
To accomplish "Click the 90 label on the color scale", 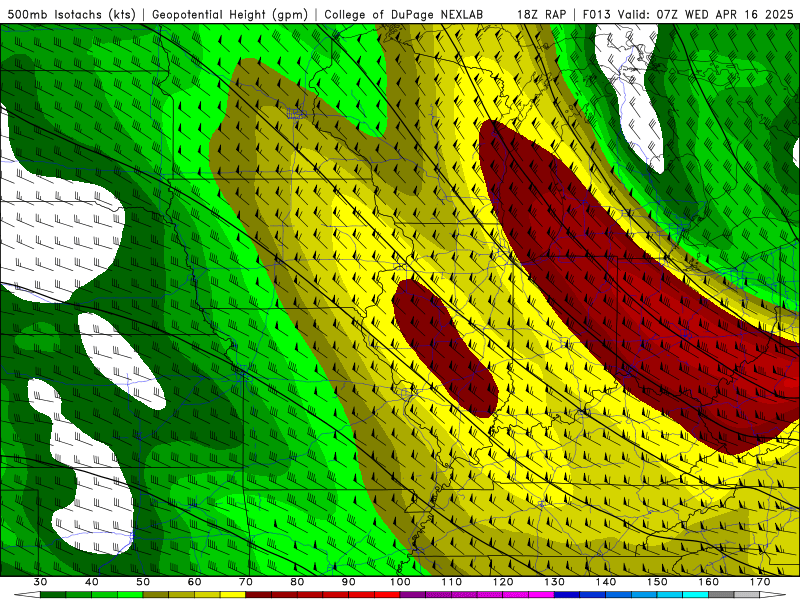I will tap(348, 582).
